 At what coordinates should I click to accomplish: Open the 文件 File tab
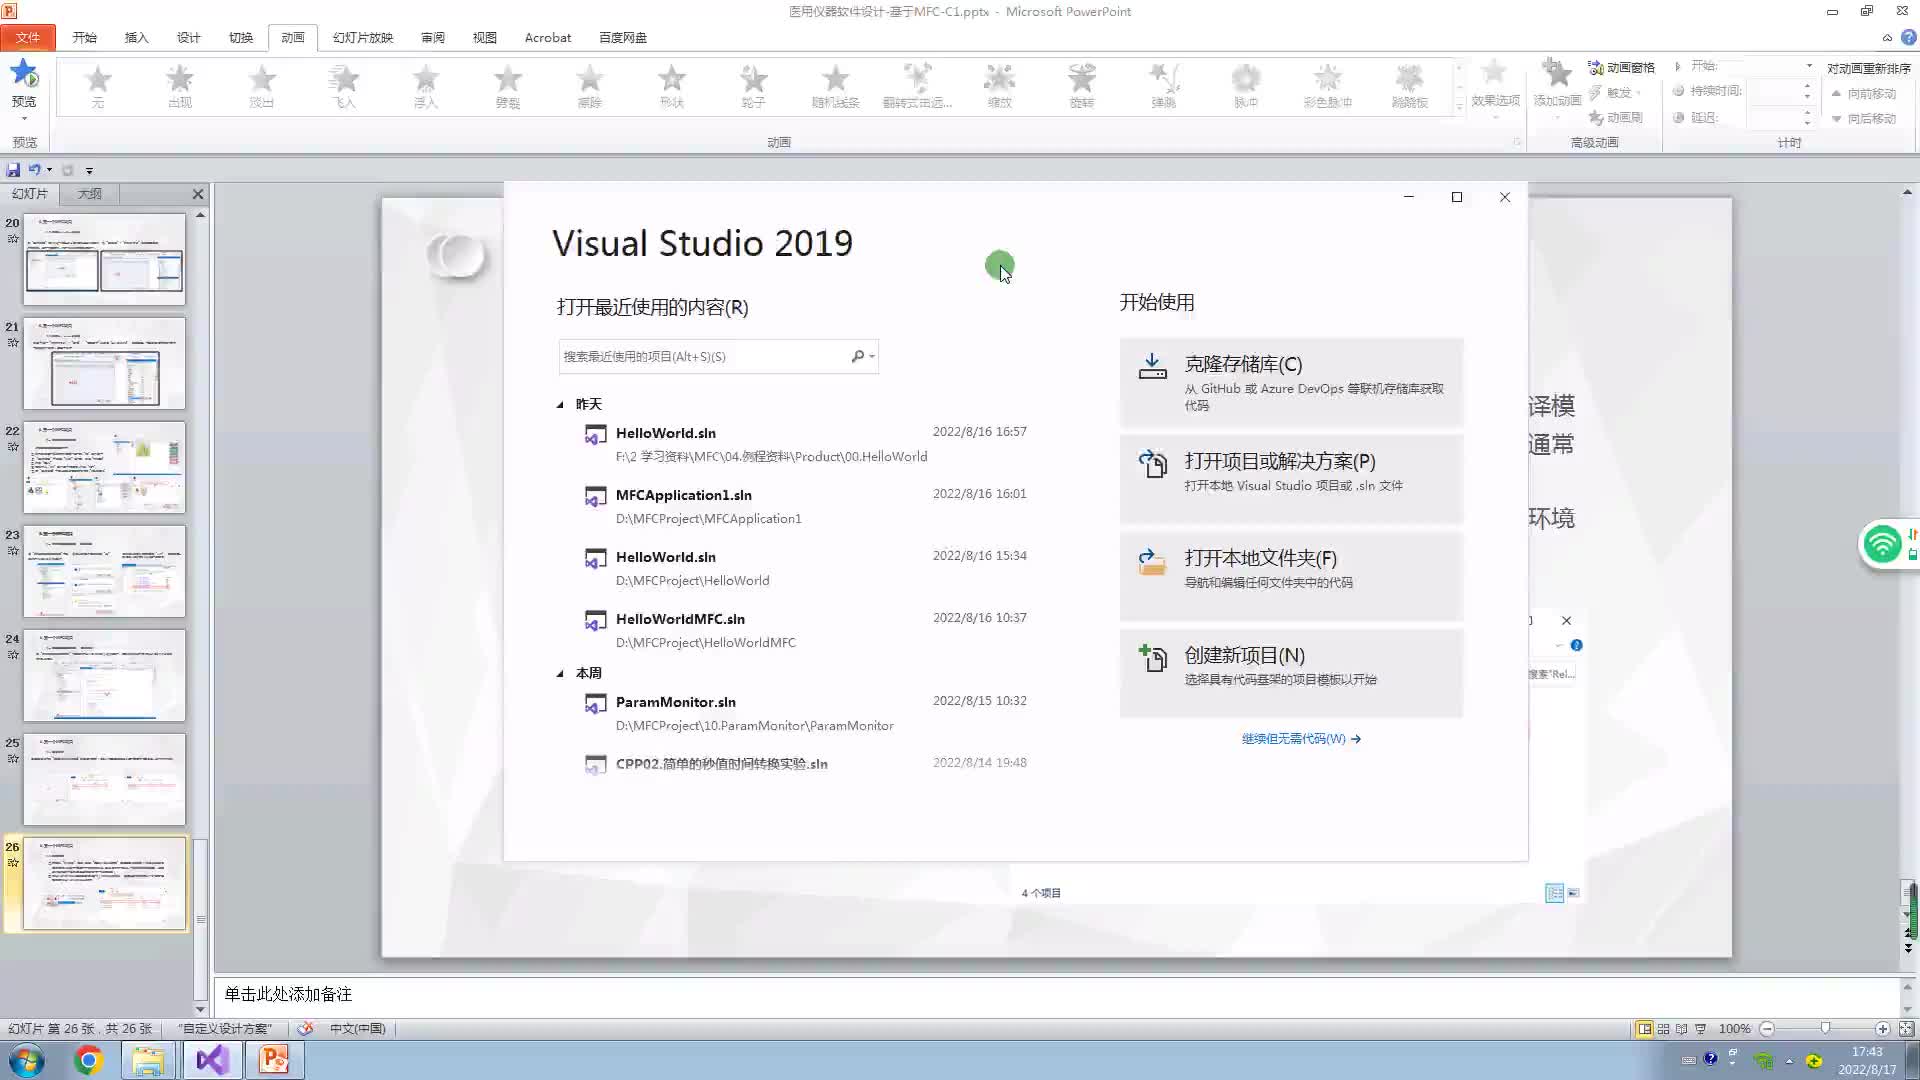tap(27, 37)
